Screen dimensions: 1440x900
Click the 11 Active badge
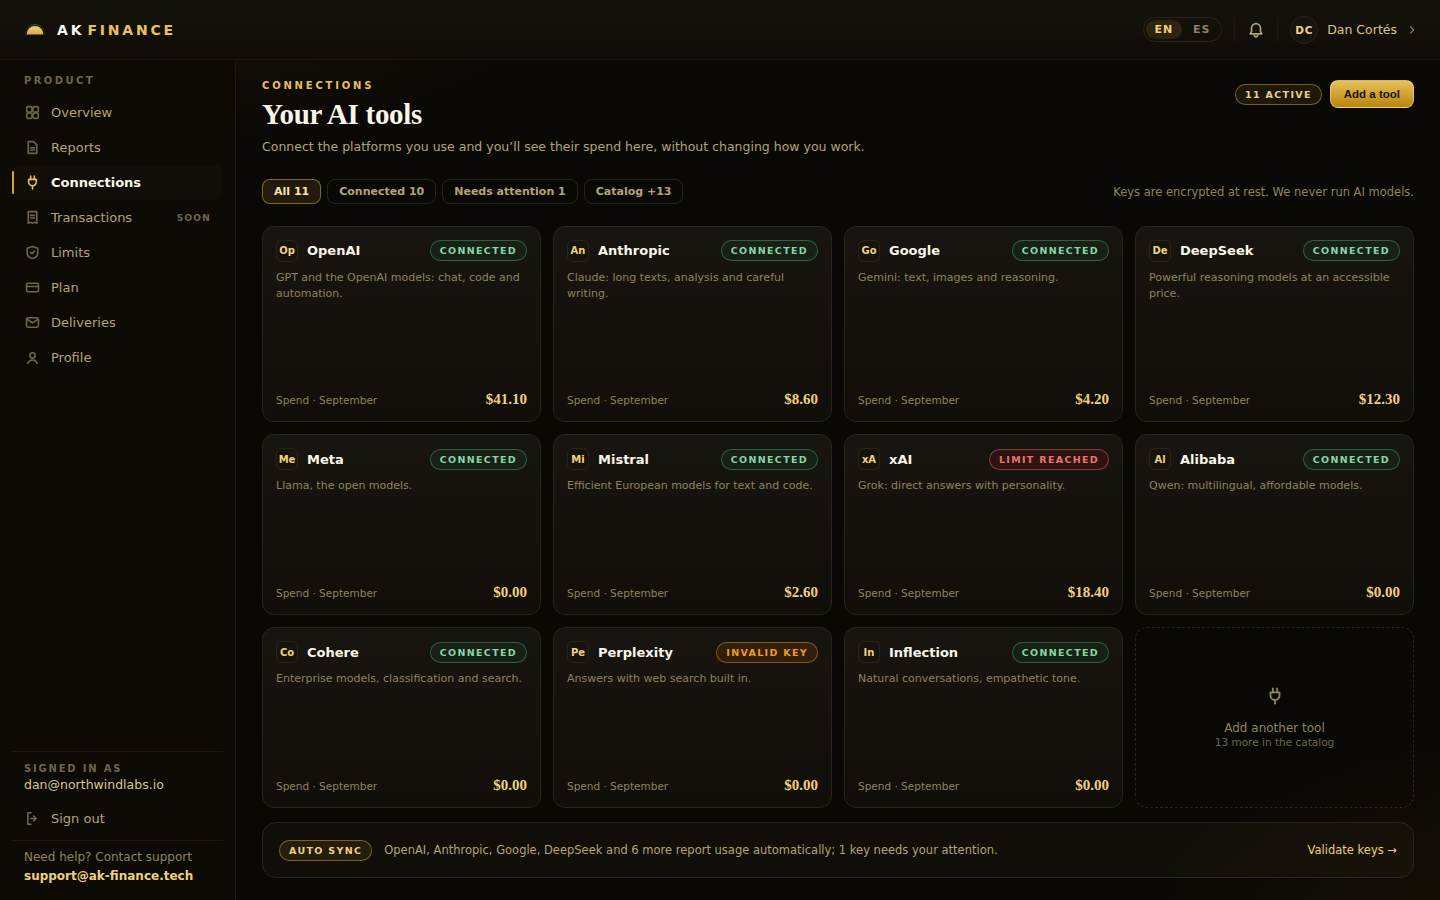(1278, 94)
